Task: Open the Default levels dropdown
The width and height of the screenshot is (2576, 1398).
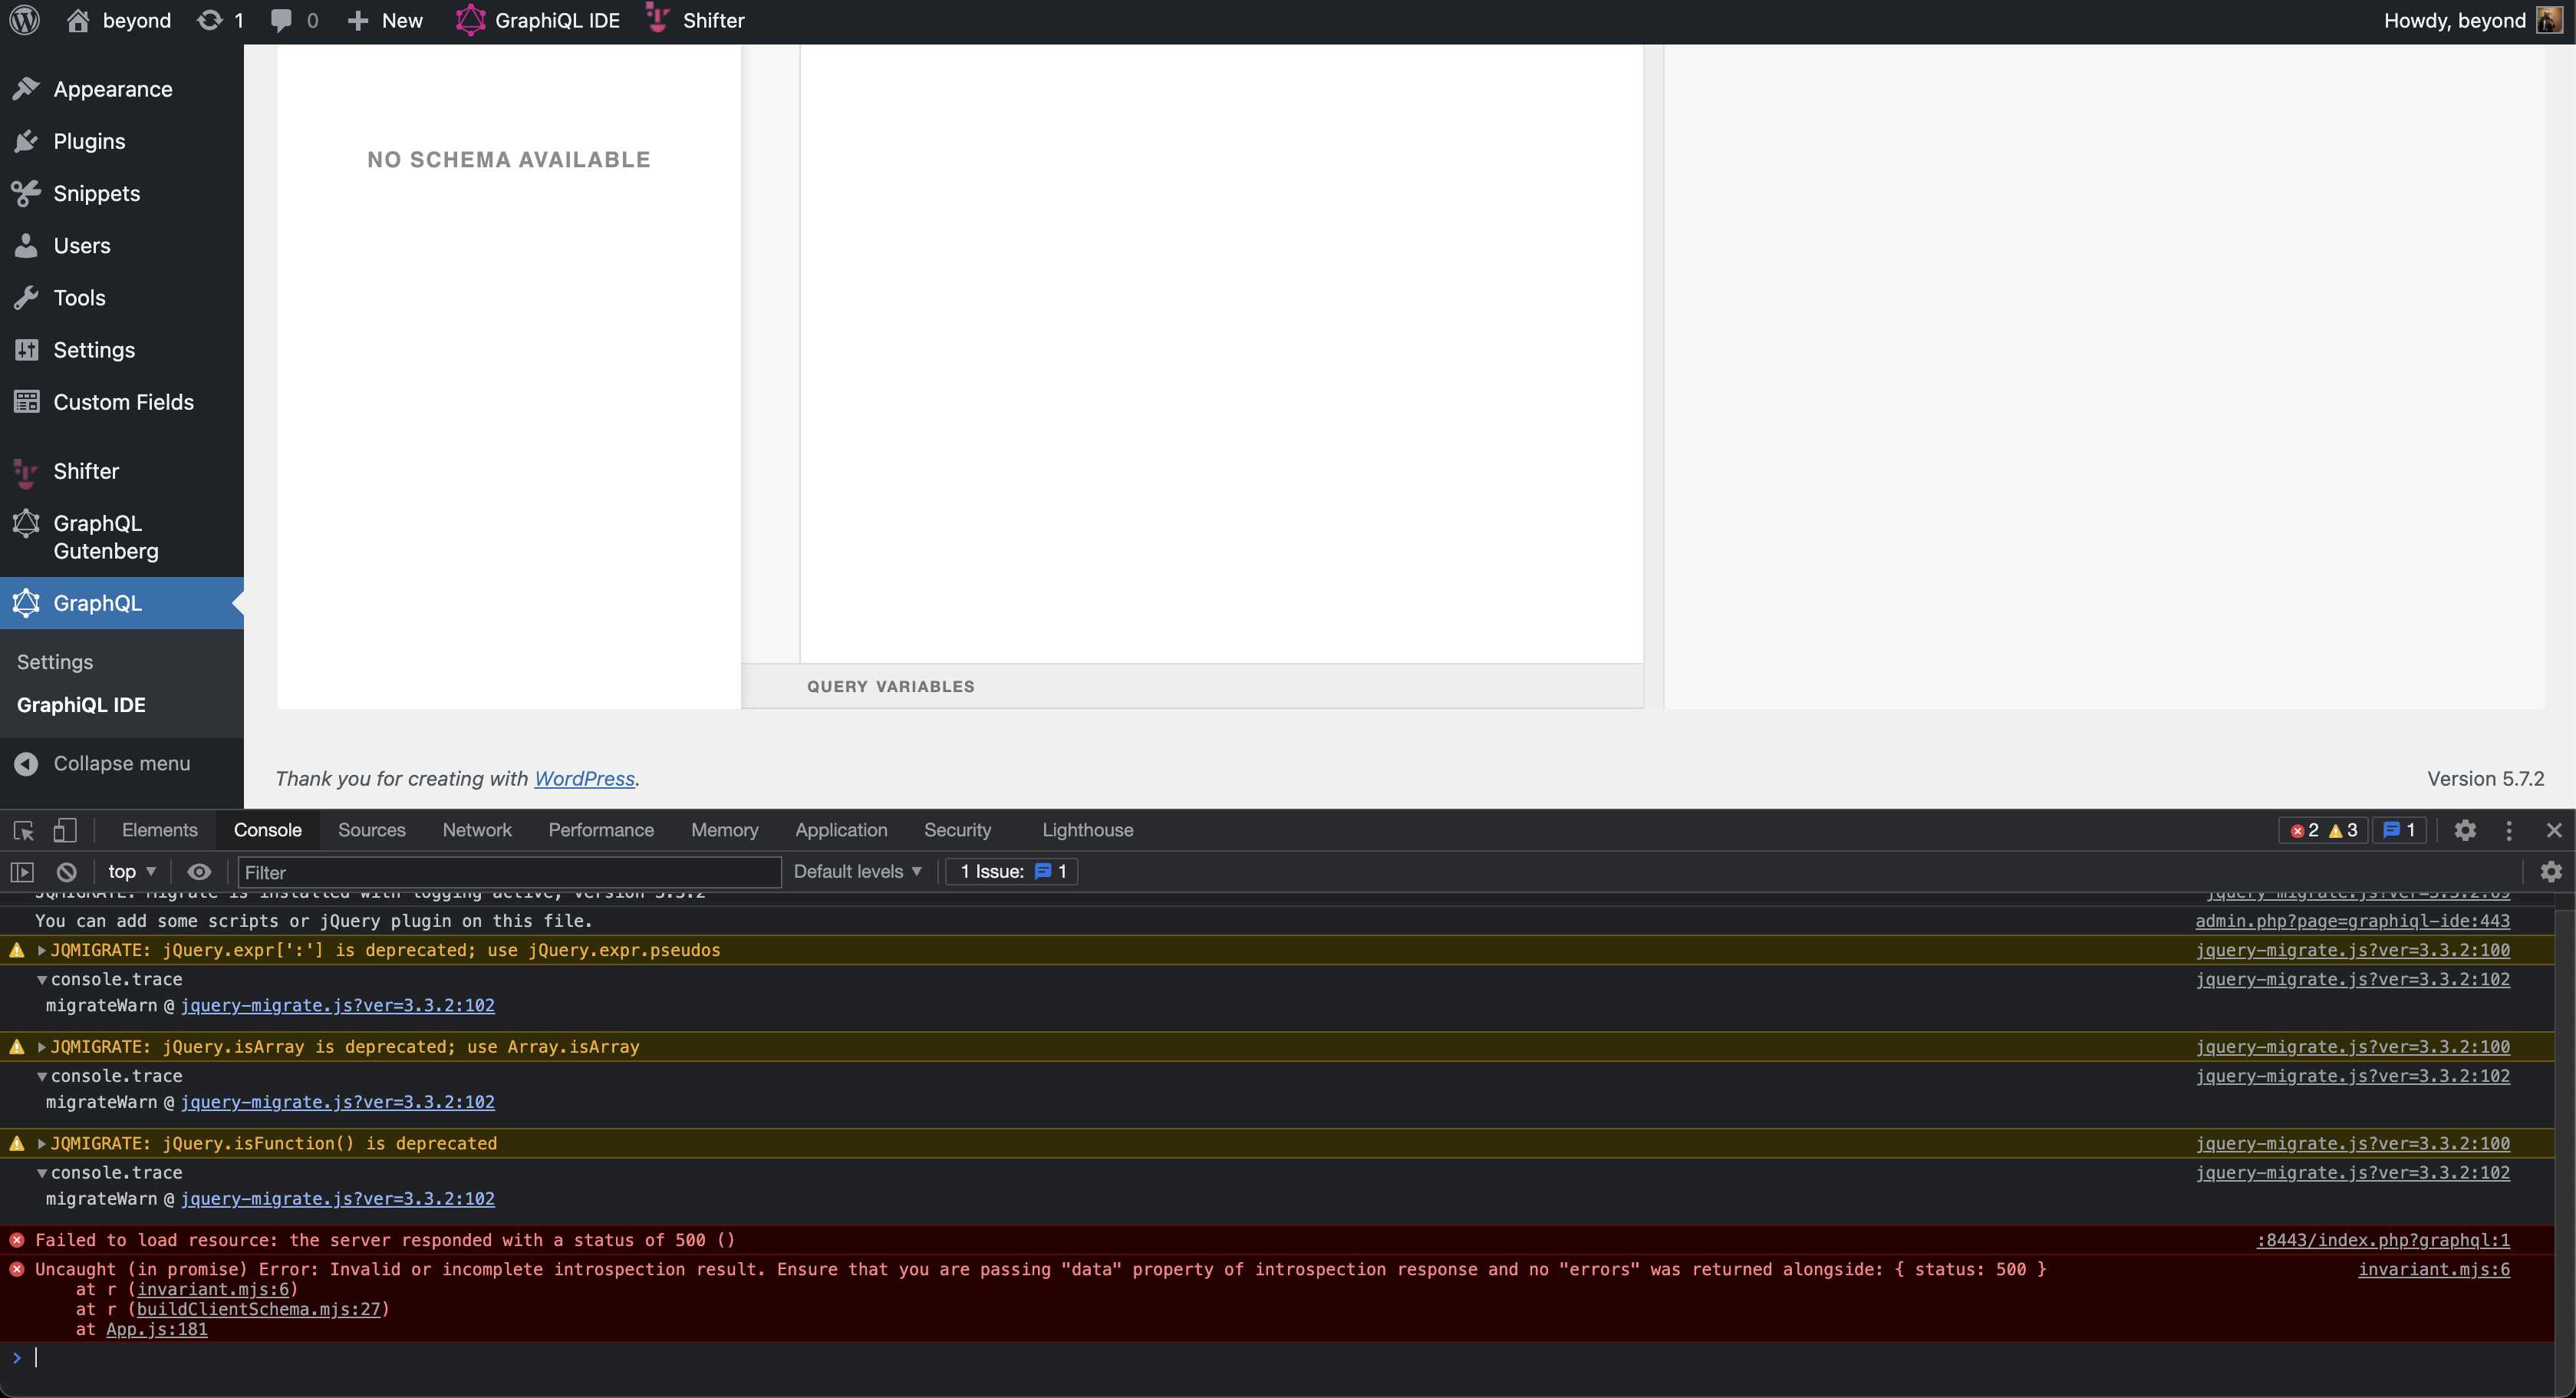Action: click(855, 871)
